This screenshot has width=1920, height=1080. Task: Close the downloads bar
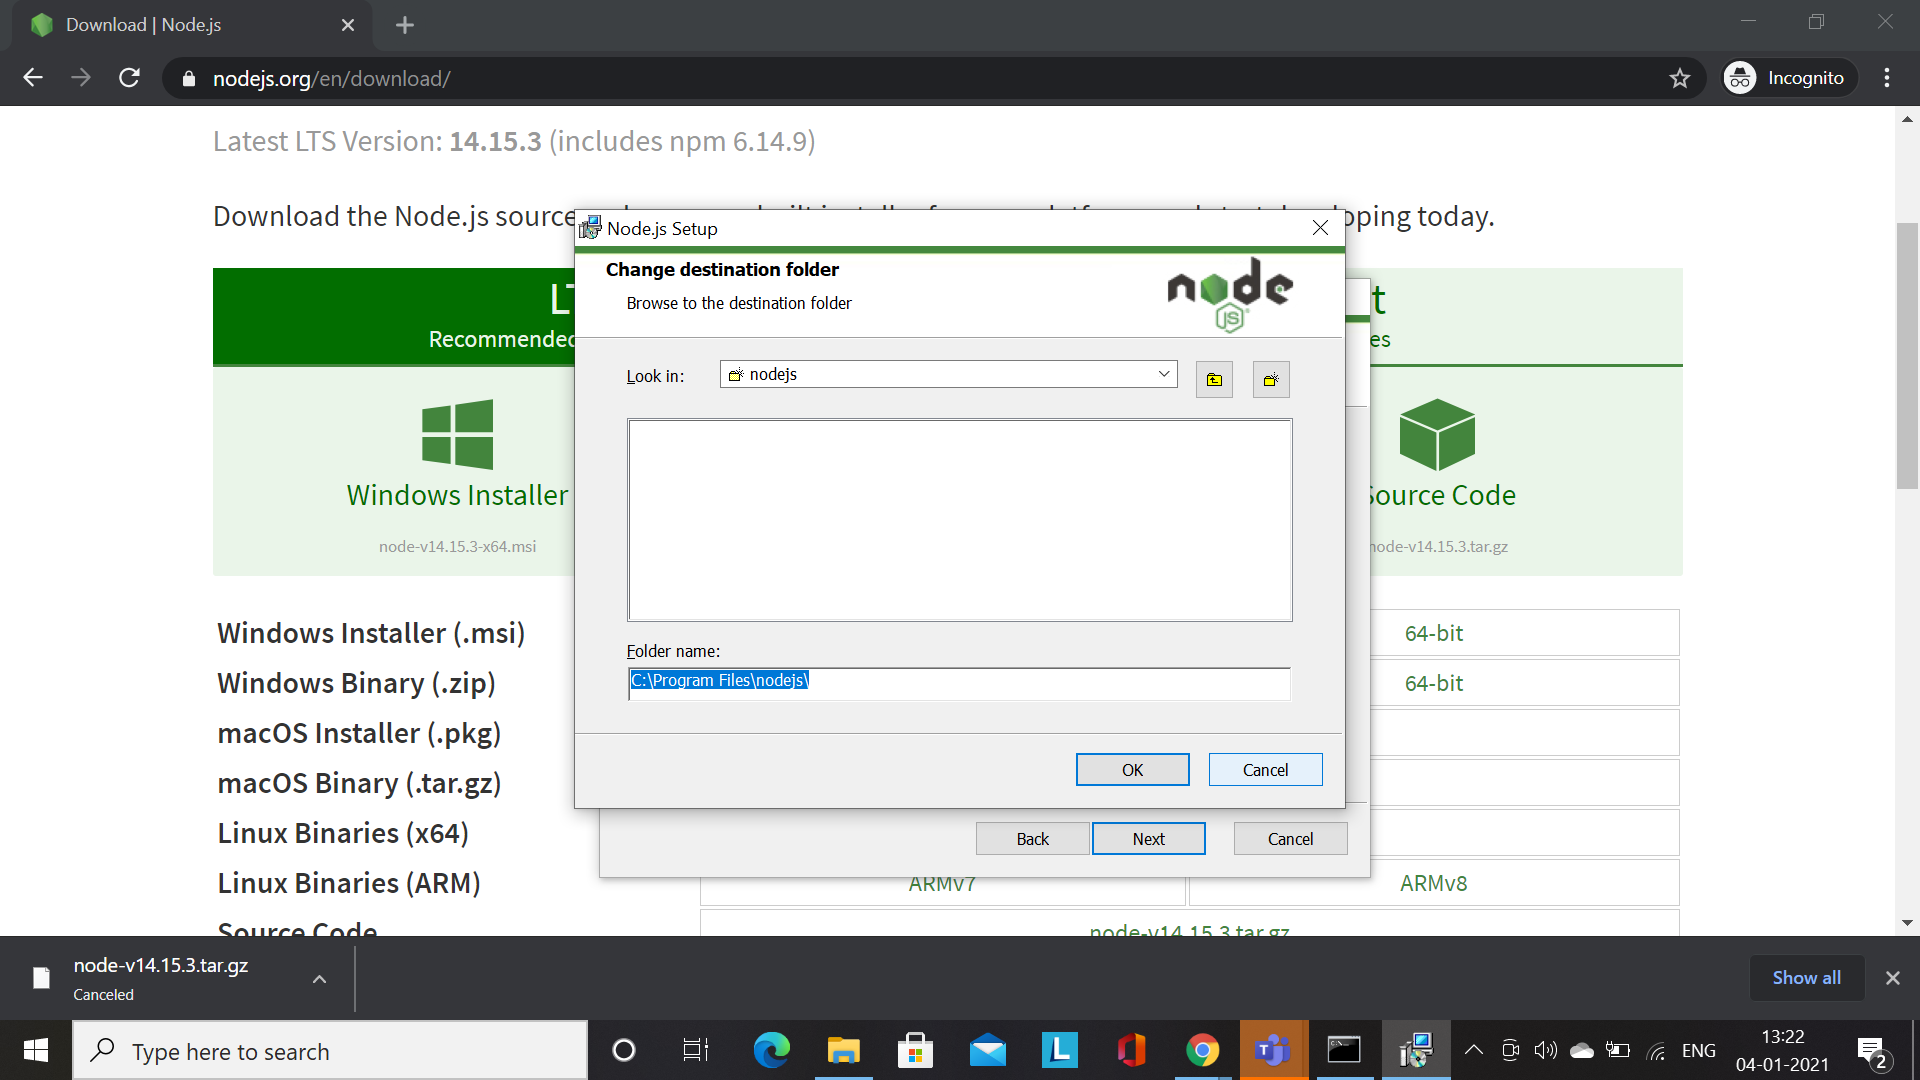coord(1892,978)
